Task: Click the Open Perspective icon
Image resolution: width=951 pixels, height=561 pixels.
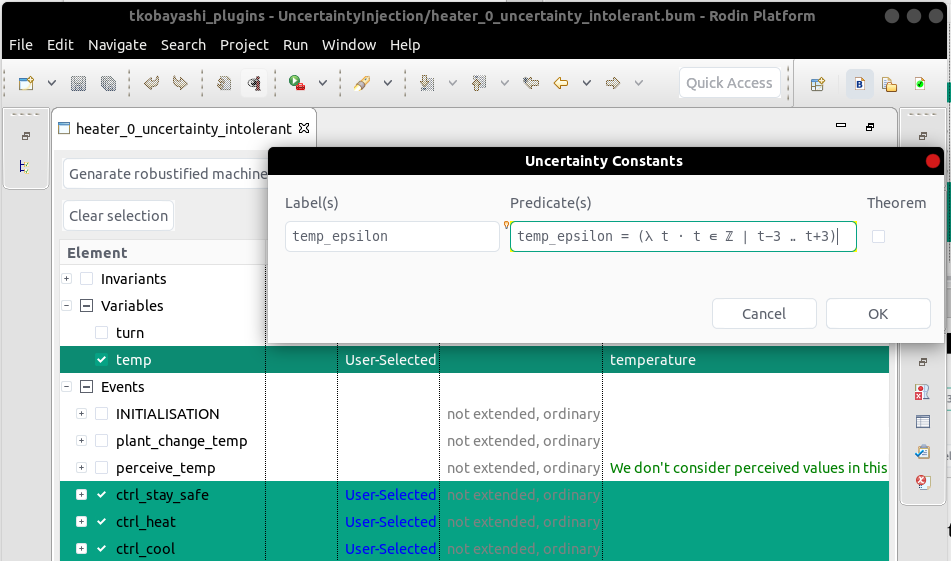Action: [818, 84]
